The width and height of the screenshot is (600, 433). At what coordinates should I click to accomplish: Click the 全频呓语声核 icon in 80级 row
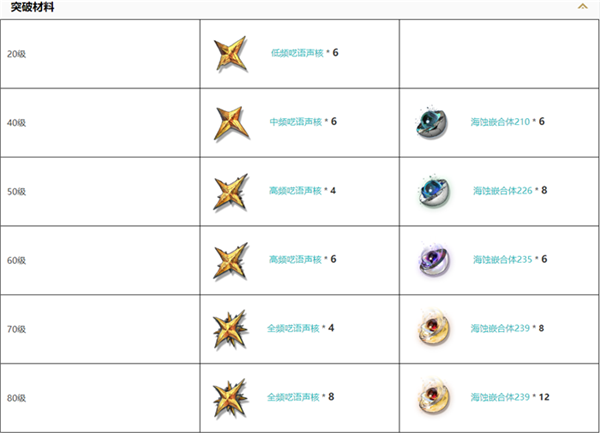(x=230, y=397)
